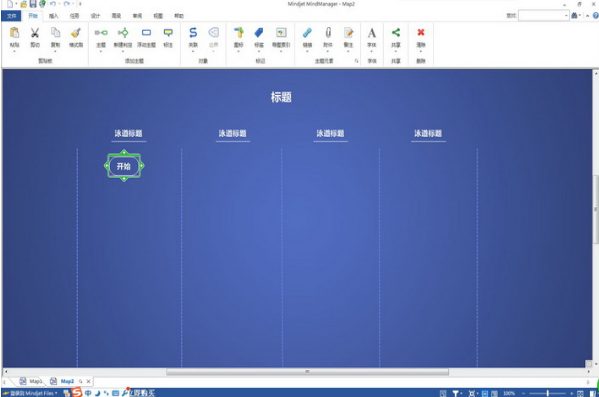Insert a Decision topic with diamond icon
The width and height of the screenshot is (599, 397).
[x=123, y=33]
